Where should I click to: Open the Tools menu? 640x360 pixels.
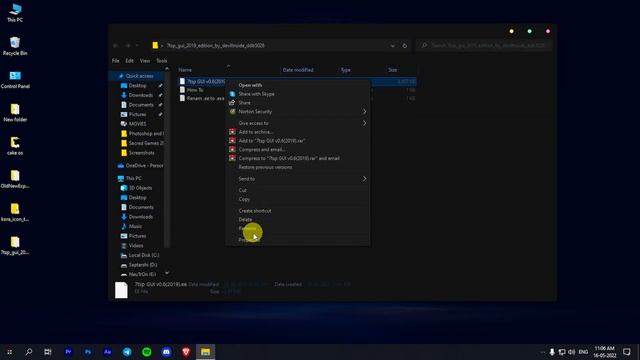[162, 61]
